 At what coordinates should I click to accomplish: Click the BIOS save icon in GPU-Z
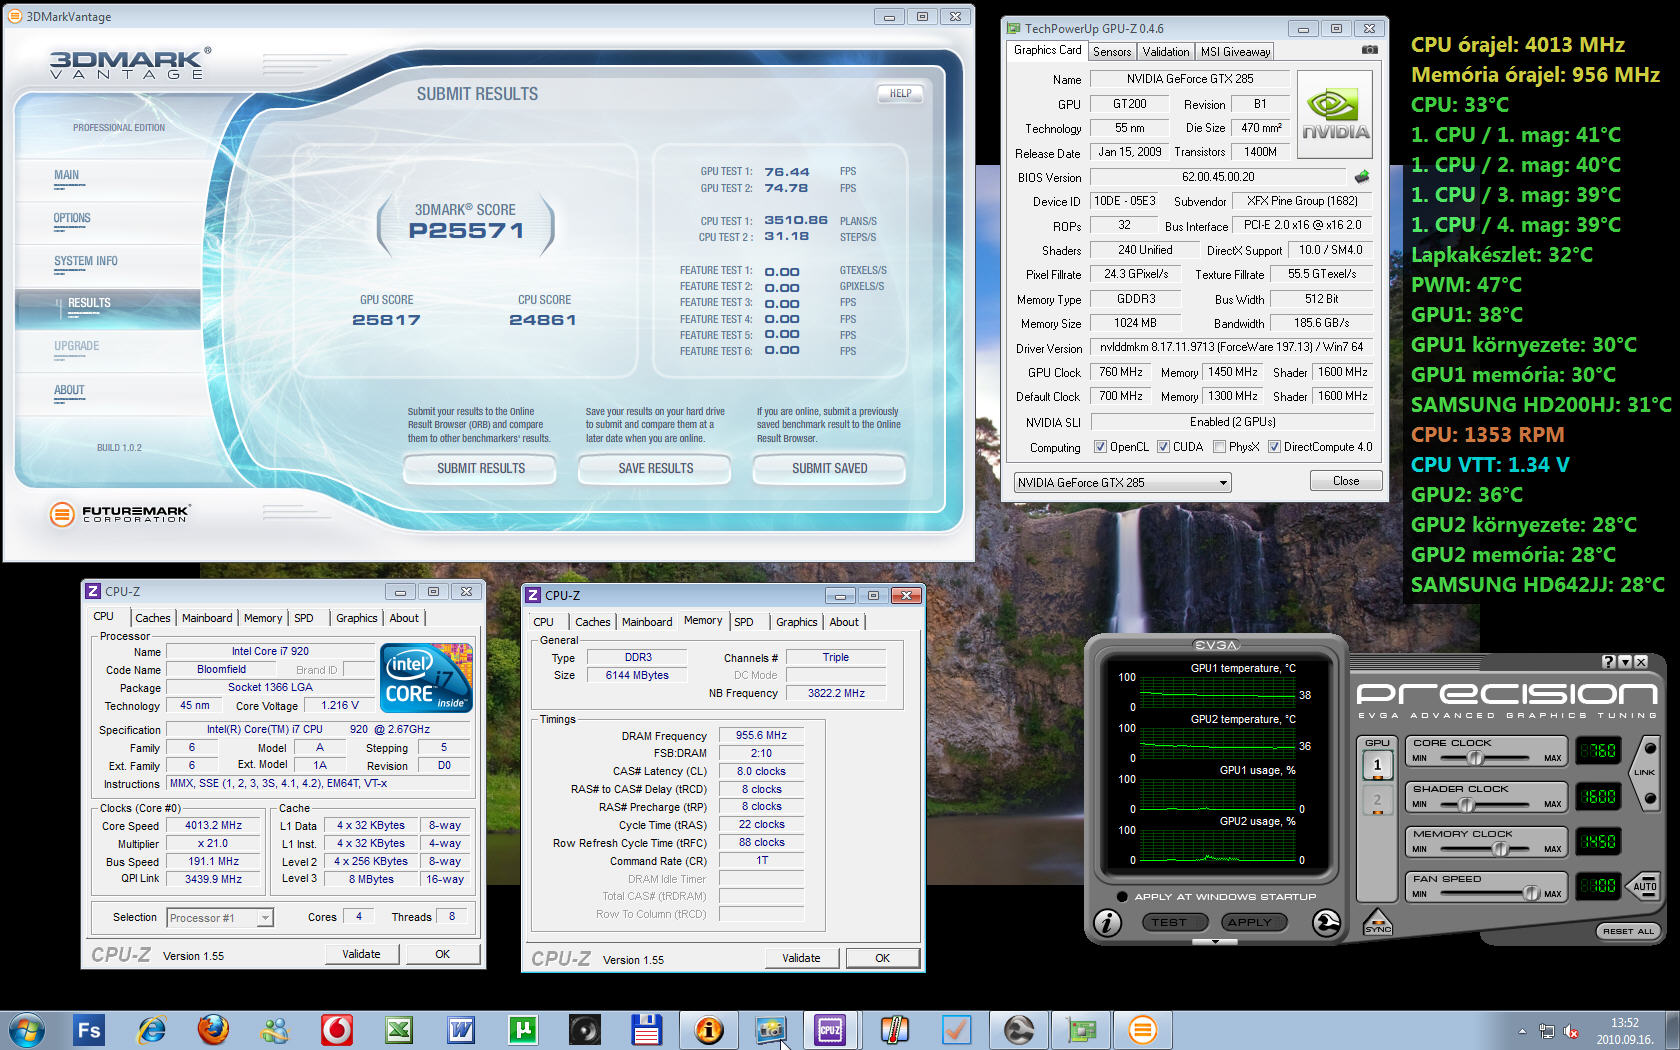(x=1362, y=177)
